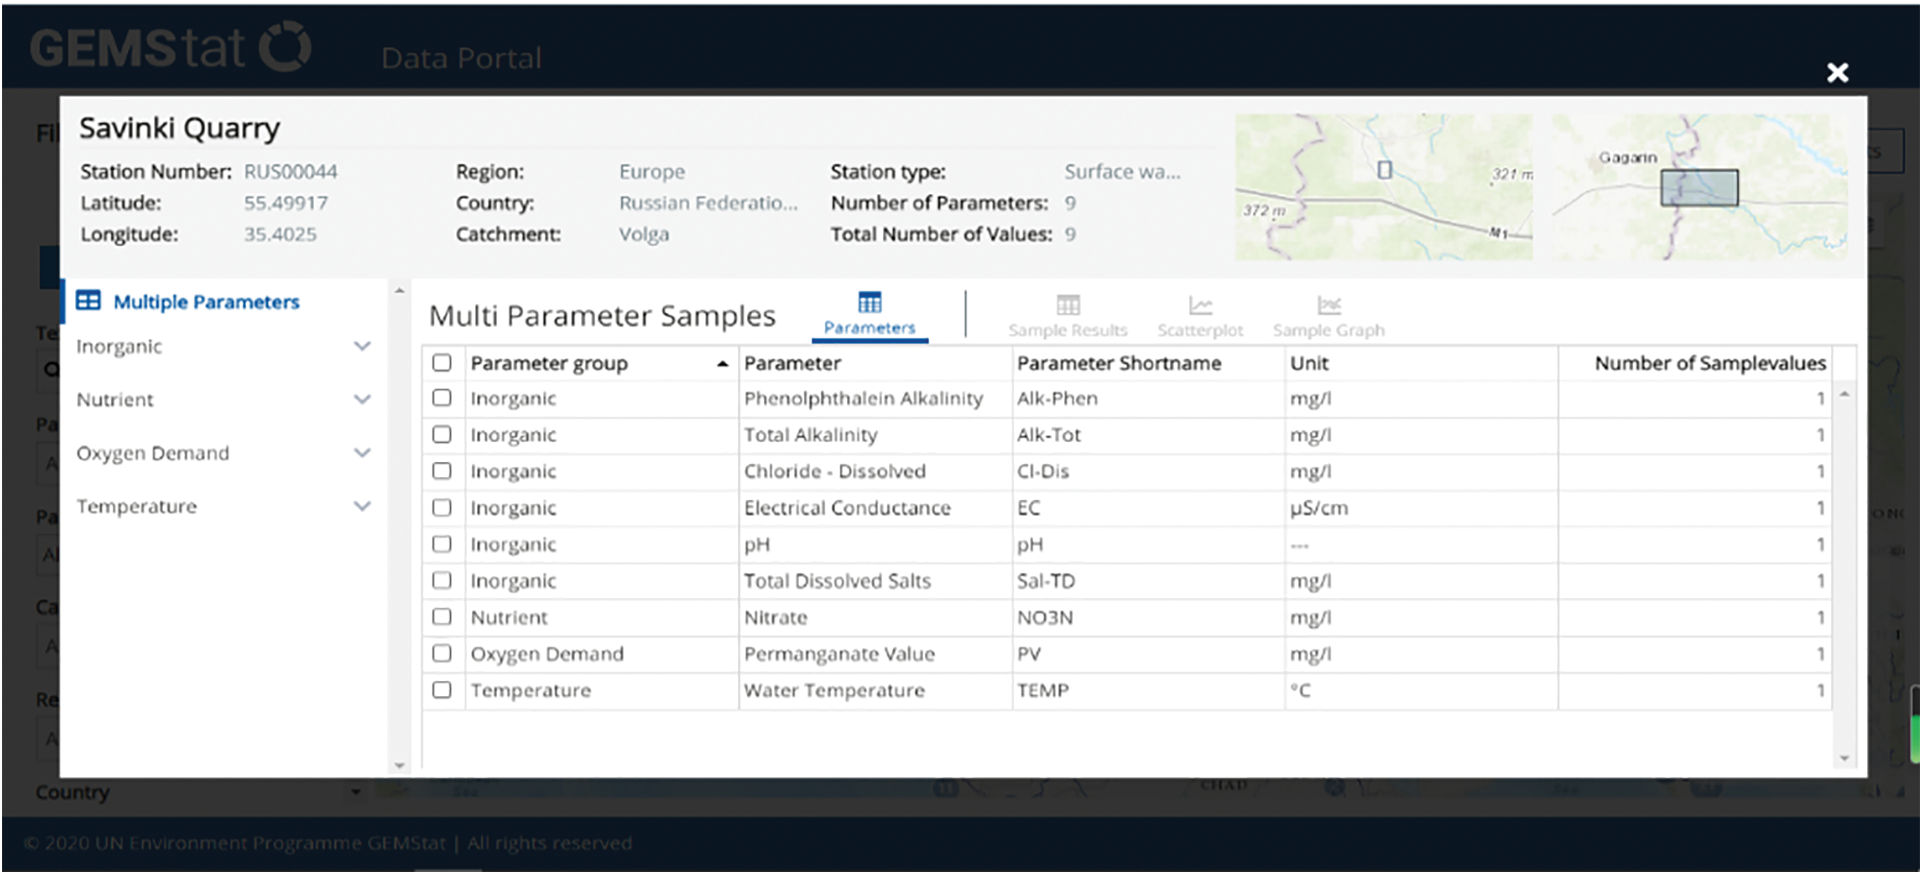Open the Sample Graph icon
Viewport: 1923px width, 875px height.
click(1328, 305)
